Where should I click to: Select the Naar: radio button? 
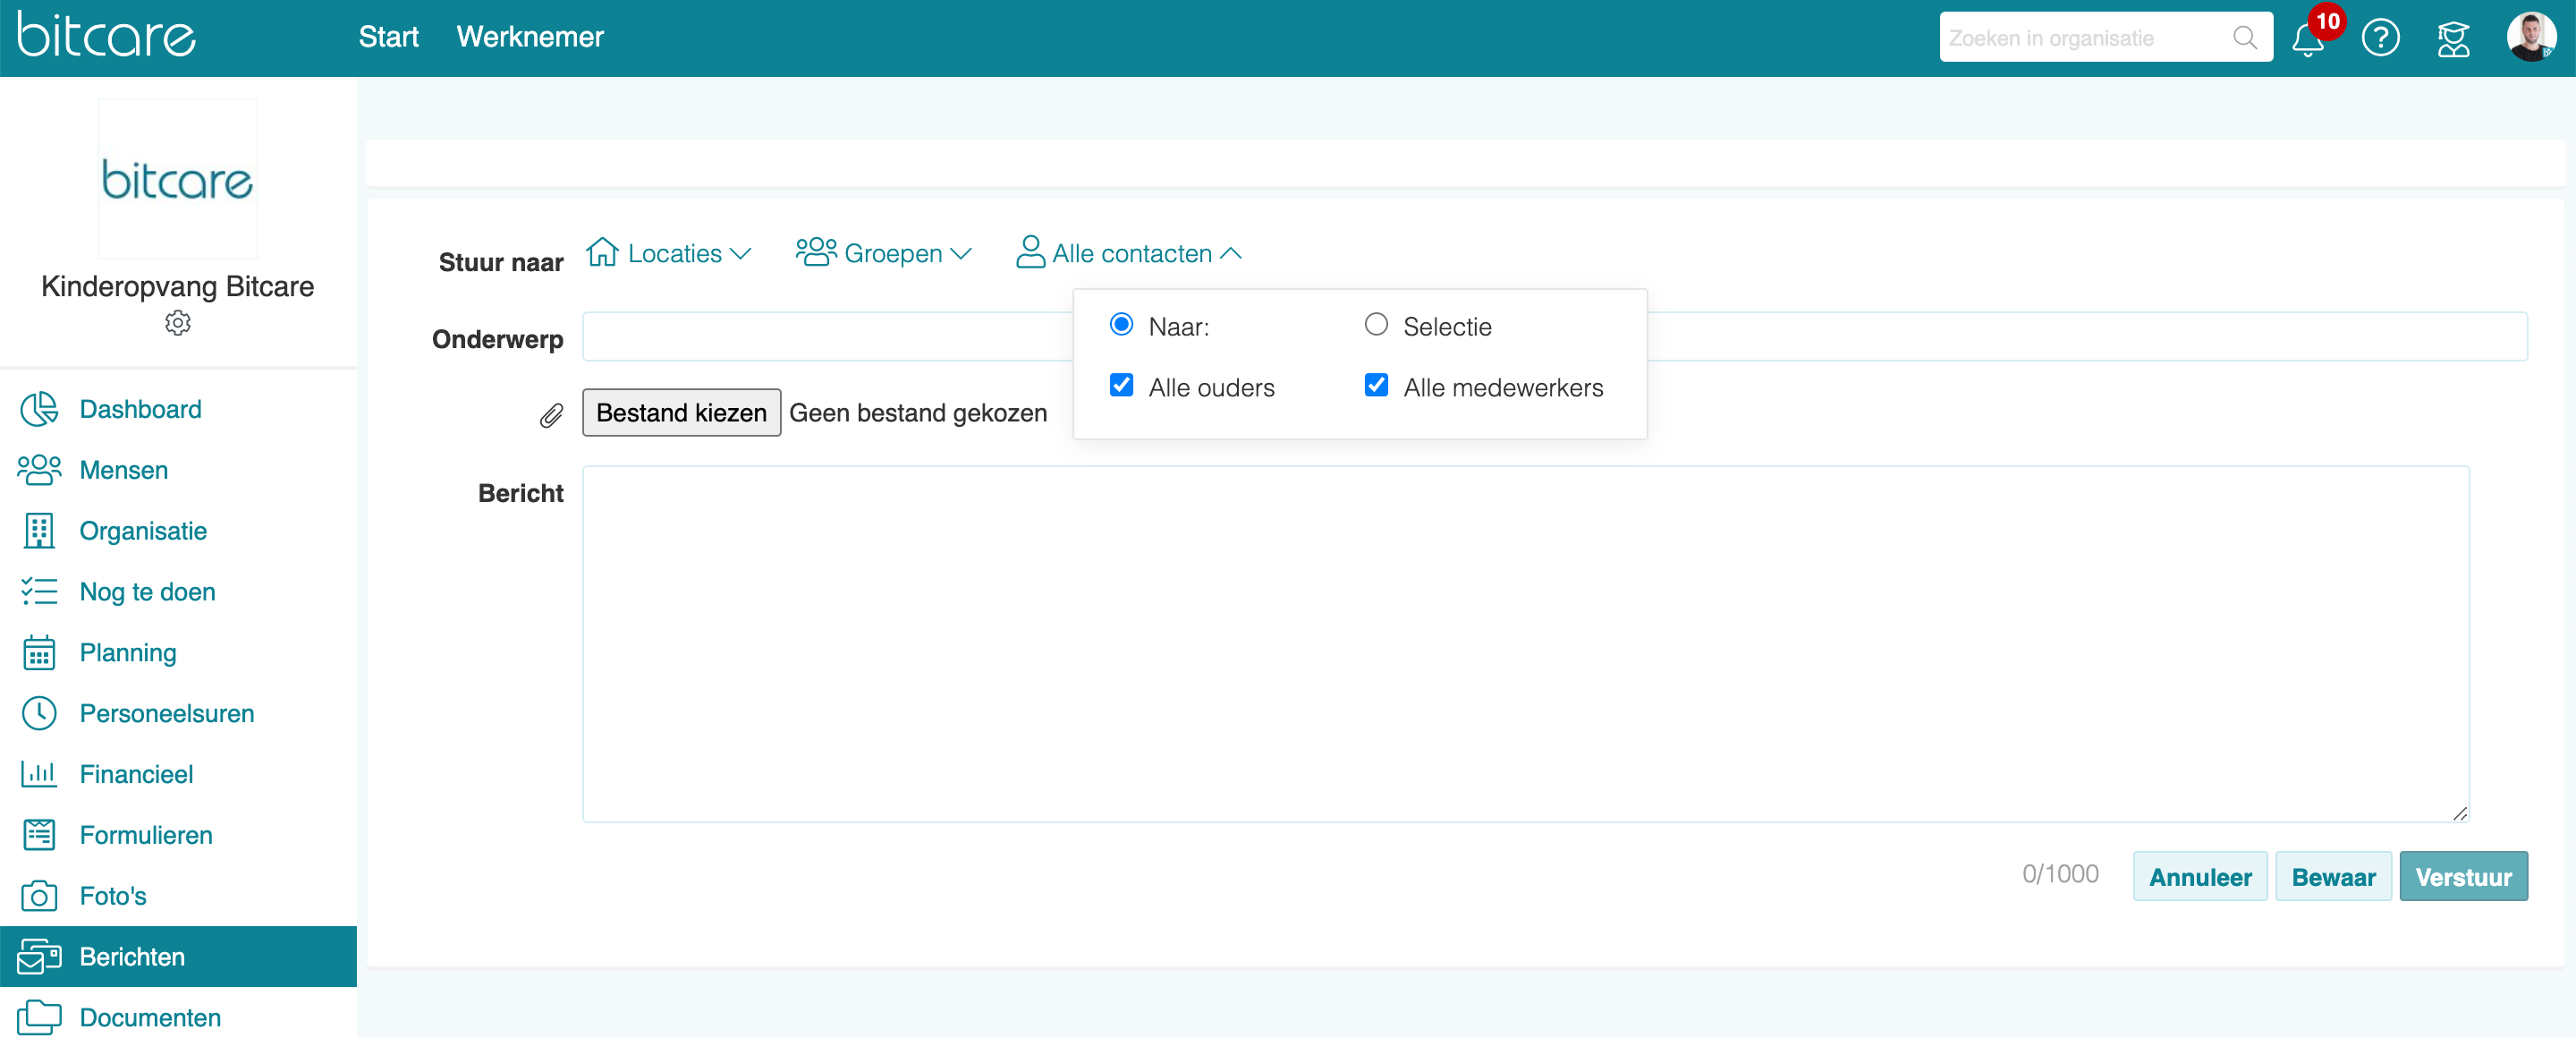[x=1121, y=325]
